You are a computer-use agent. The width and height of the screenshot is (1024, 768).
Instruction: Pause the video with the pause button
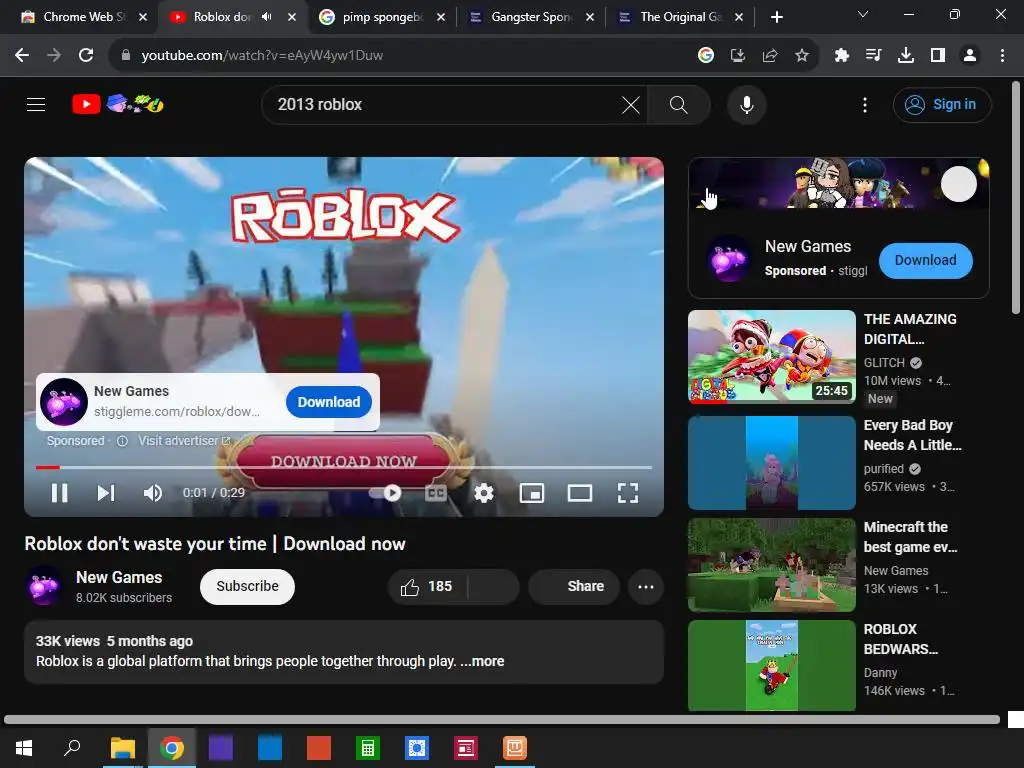59,493
